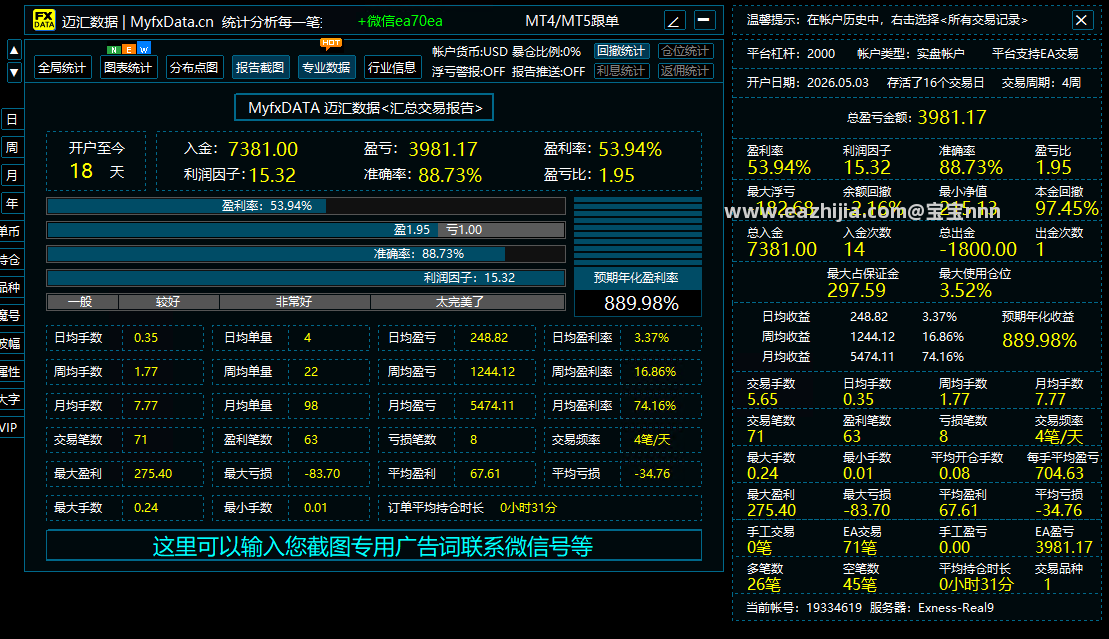Image resolution: width=1109 pixels, height=639 pixels.
Task: Click the +微信ea70ea contact text
Action: pyautogui.click(x=400, y=21)
